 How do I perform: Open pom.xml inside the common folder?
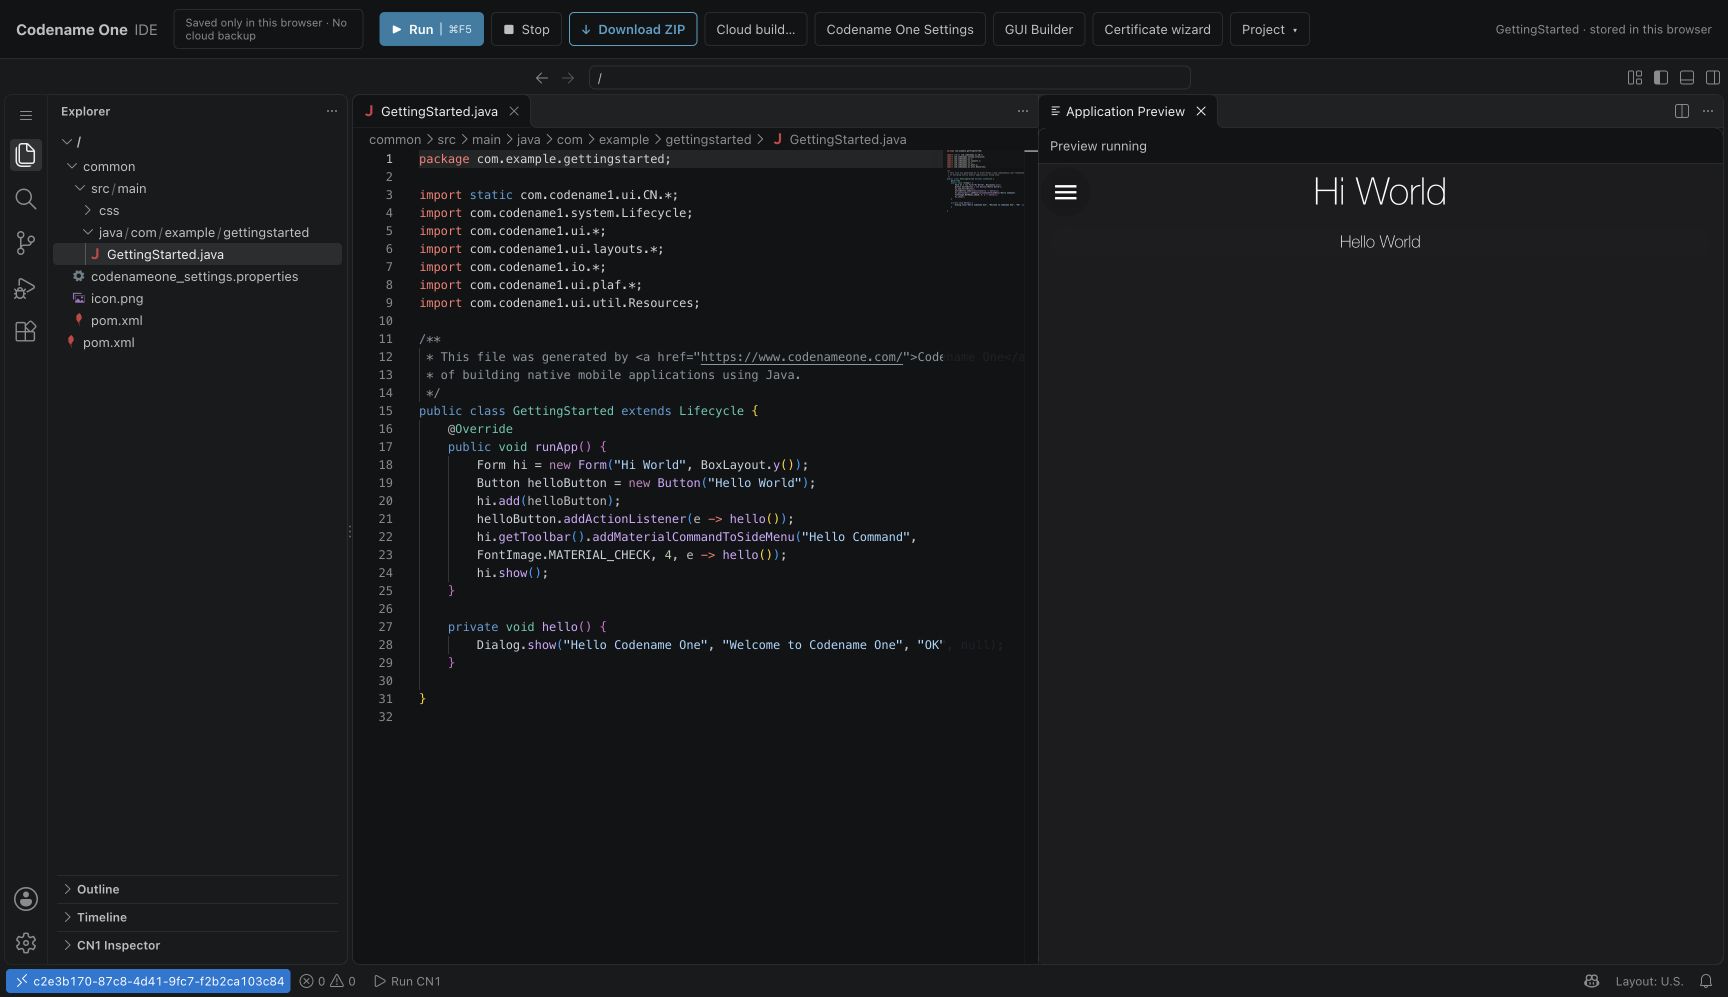click(x=197, y=320)
